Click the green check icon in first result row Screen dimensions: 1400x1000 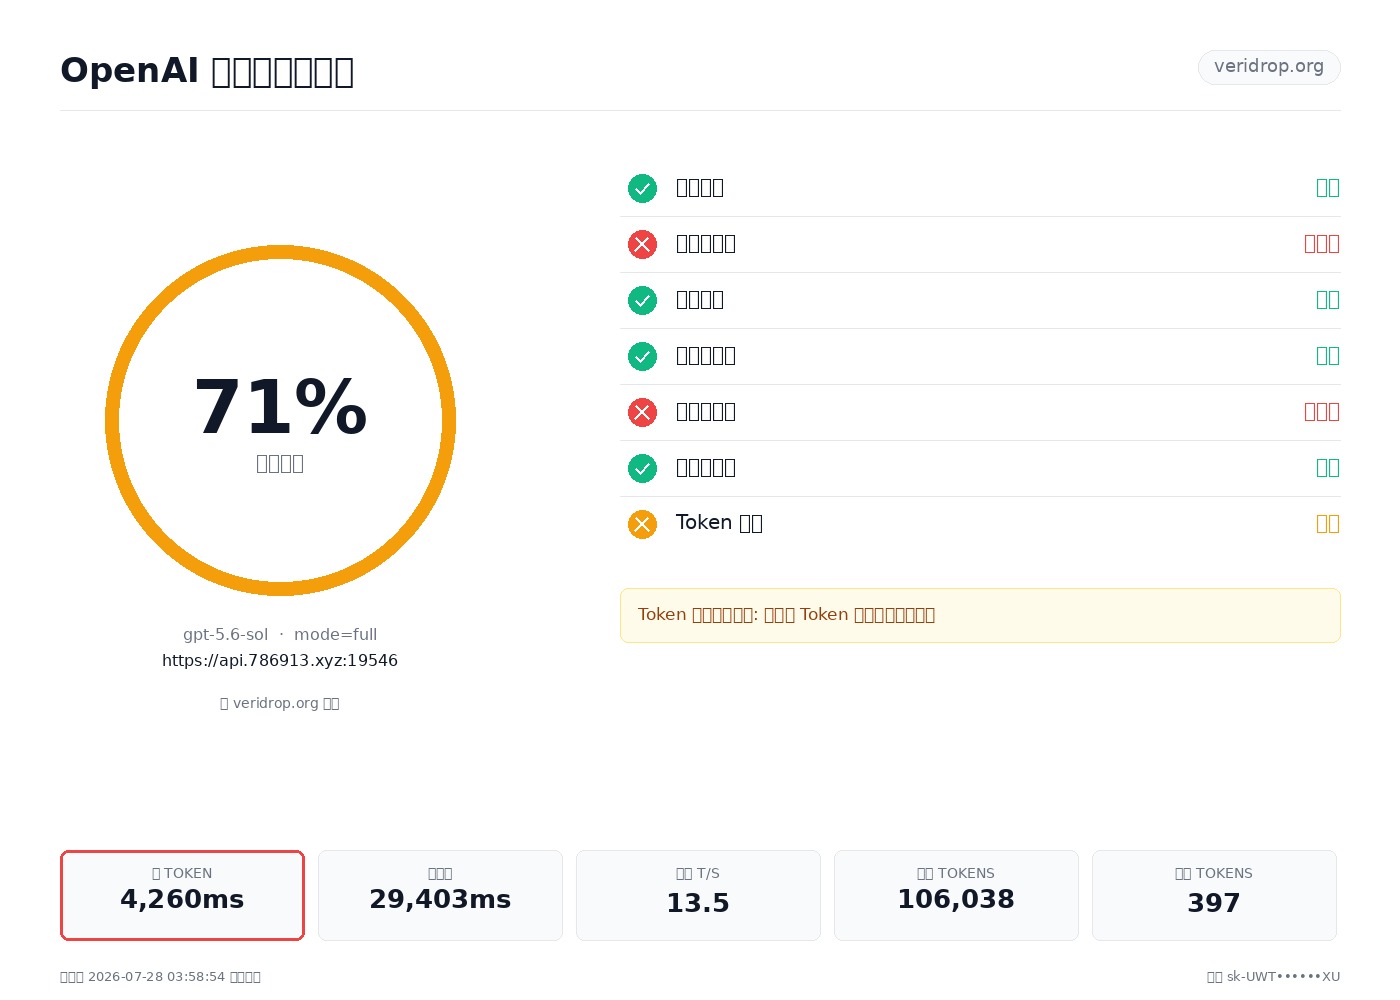click(642, 188)
